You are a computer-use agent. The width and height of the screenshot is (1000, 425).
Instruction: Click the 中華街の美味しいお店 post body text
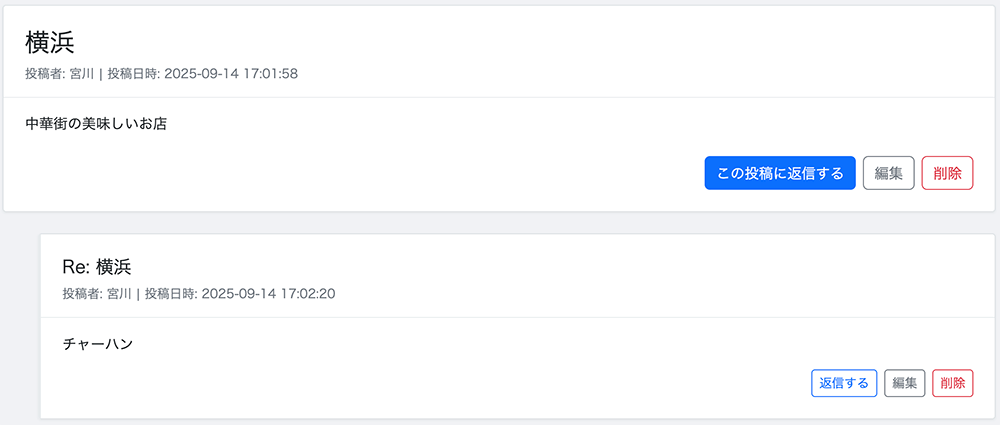[x=96, y=125]
